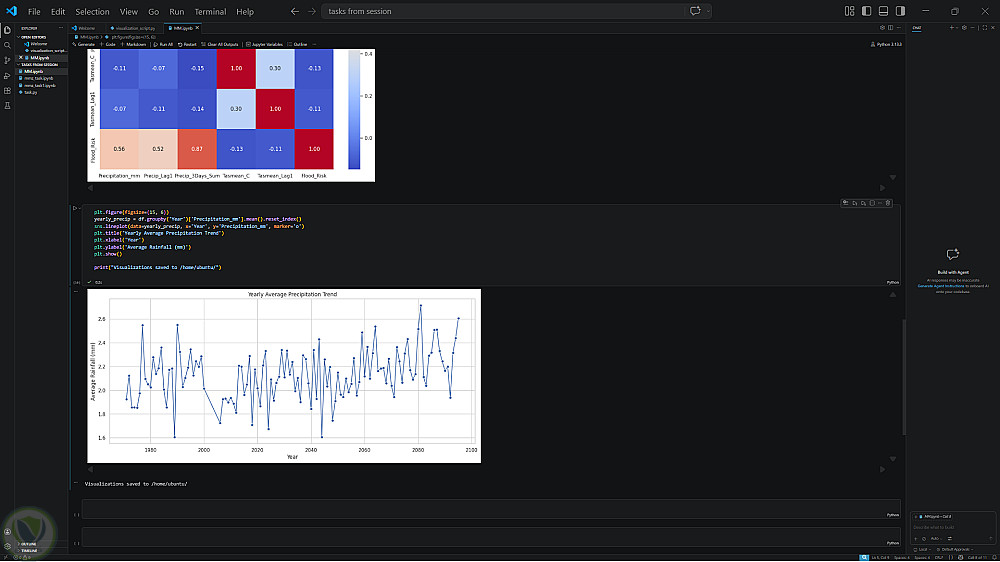The image size is (1000, 562).
Task: Open the Local session target dropdown
Action: click(x=922, y=549)
